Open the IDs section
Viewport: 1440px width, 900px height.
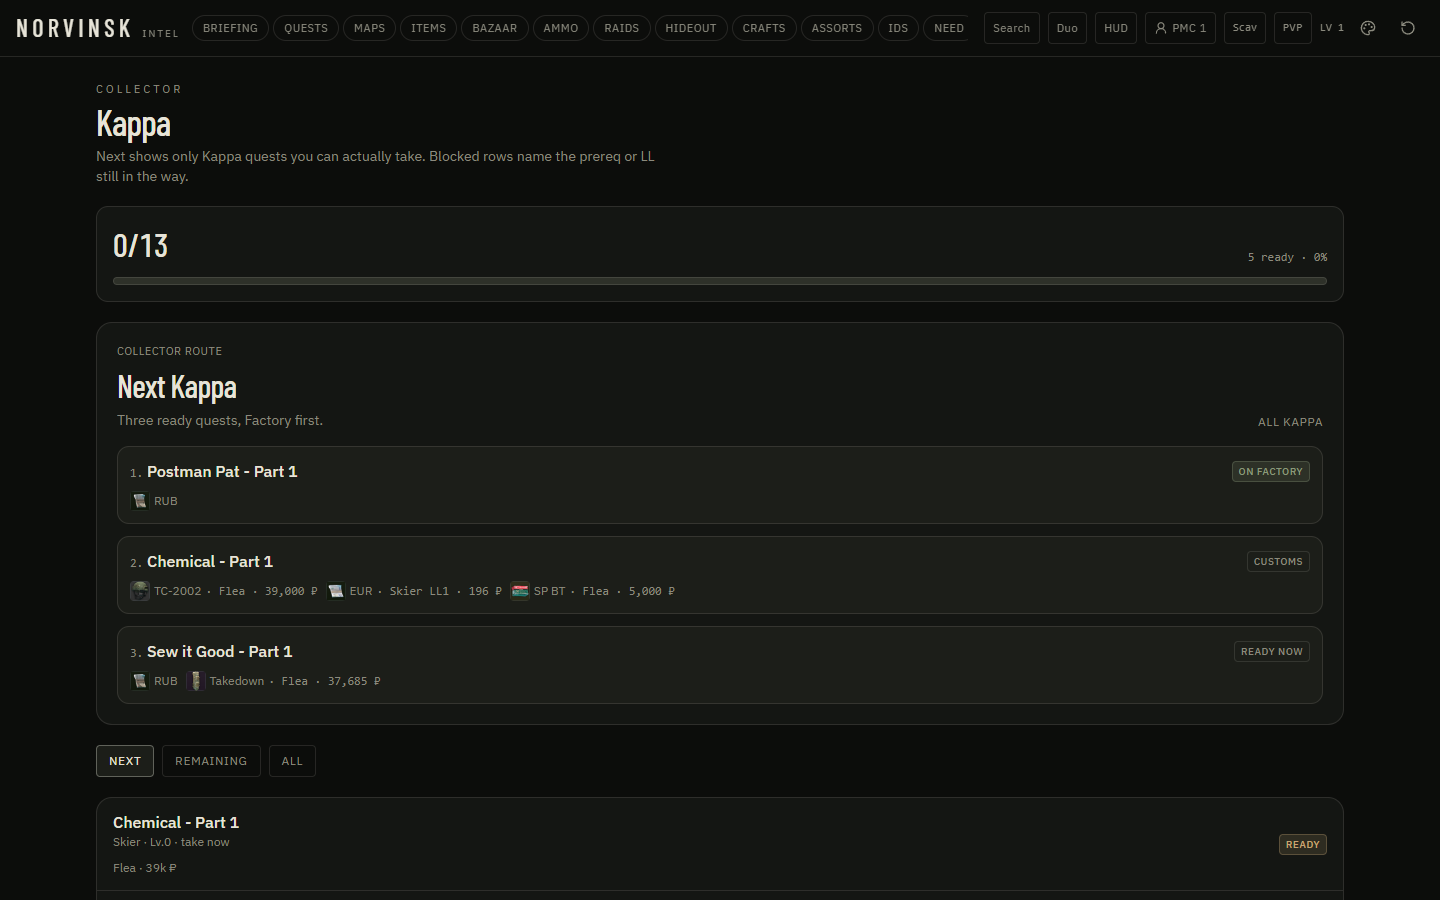(898, 28)
